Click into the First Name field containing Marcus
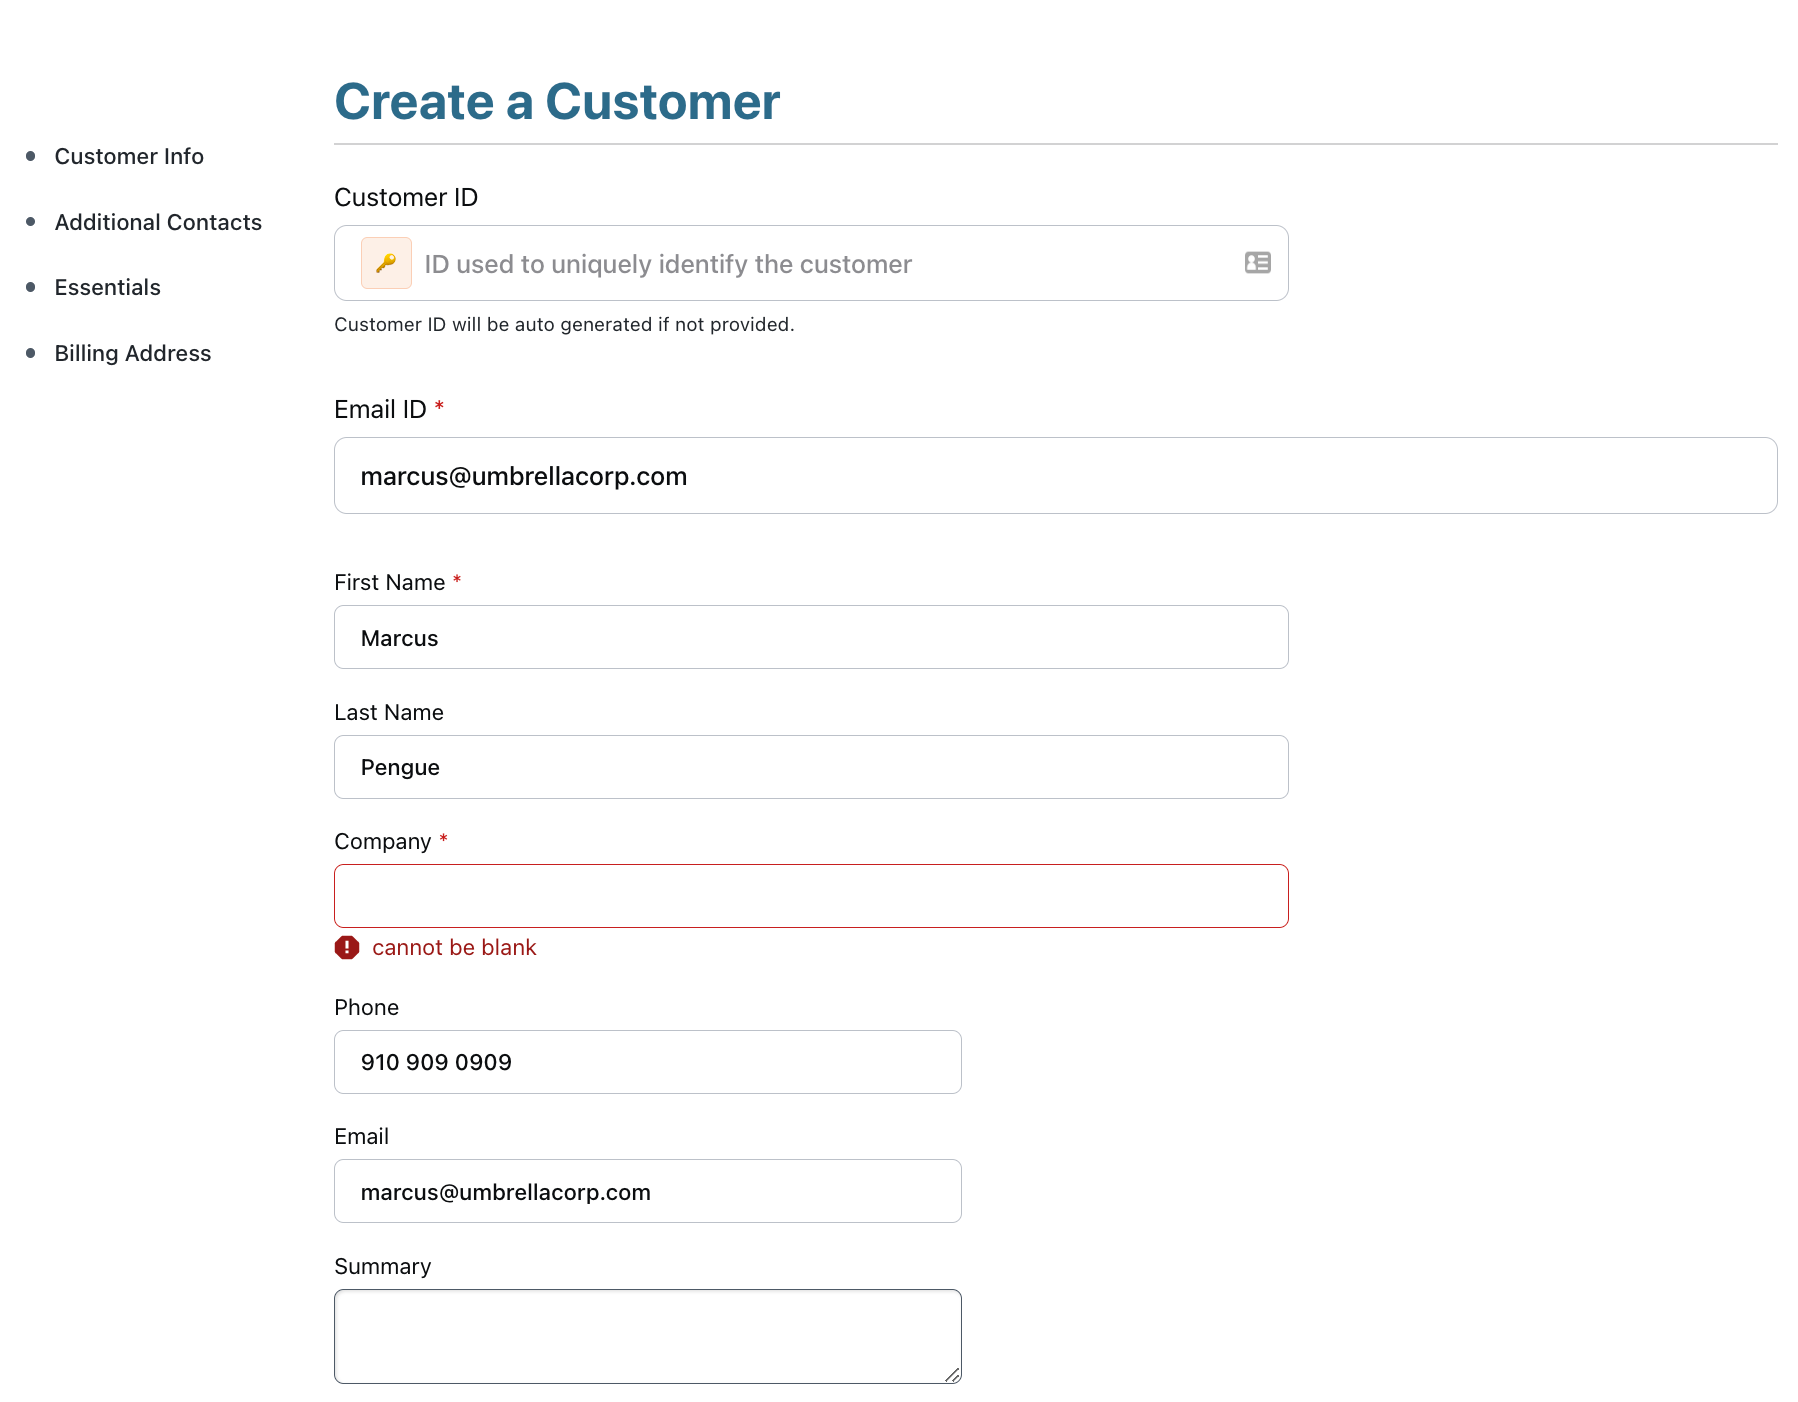 click(x=810, y=638)
